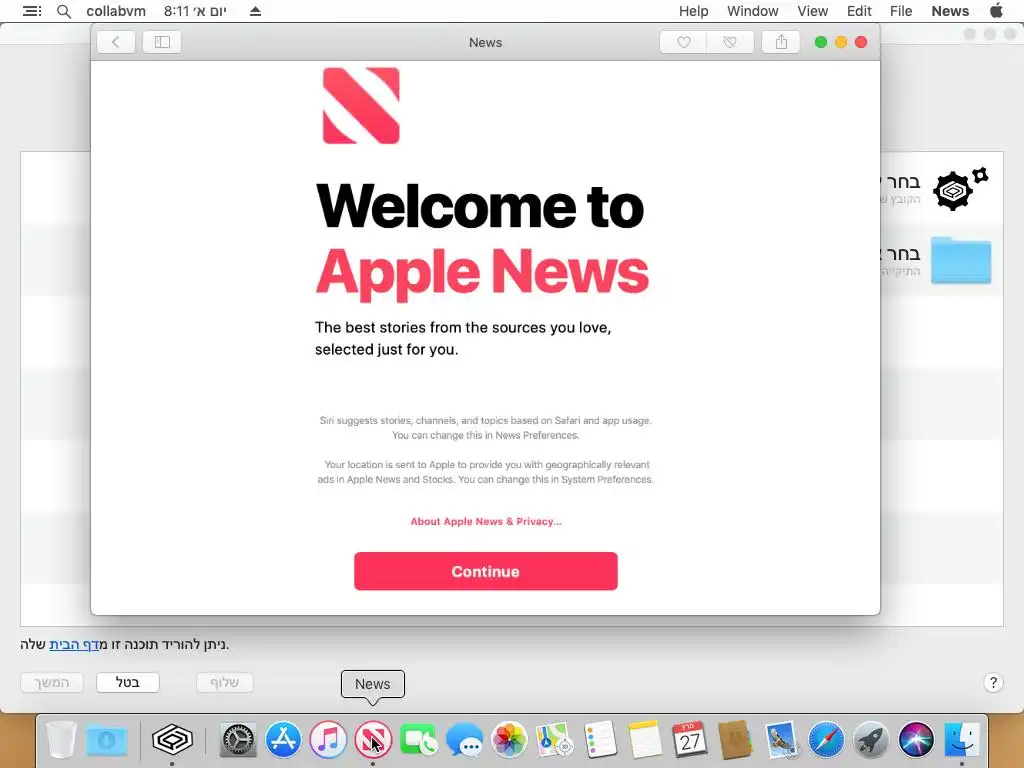The image size is (1024, 768).
Task: Open the Apple menu
Action: (x=997, y=11)
